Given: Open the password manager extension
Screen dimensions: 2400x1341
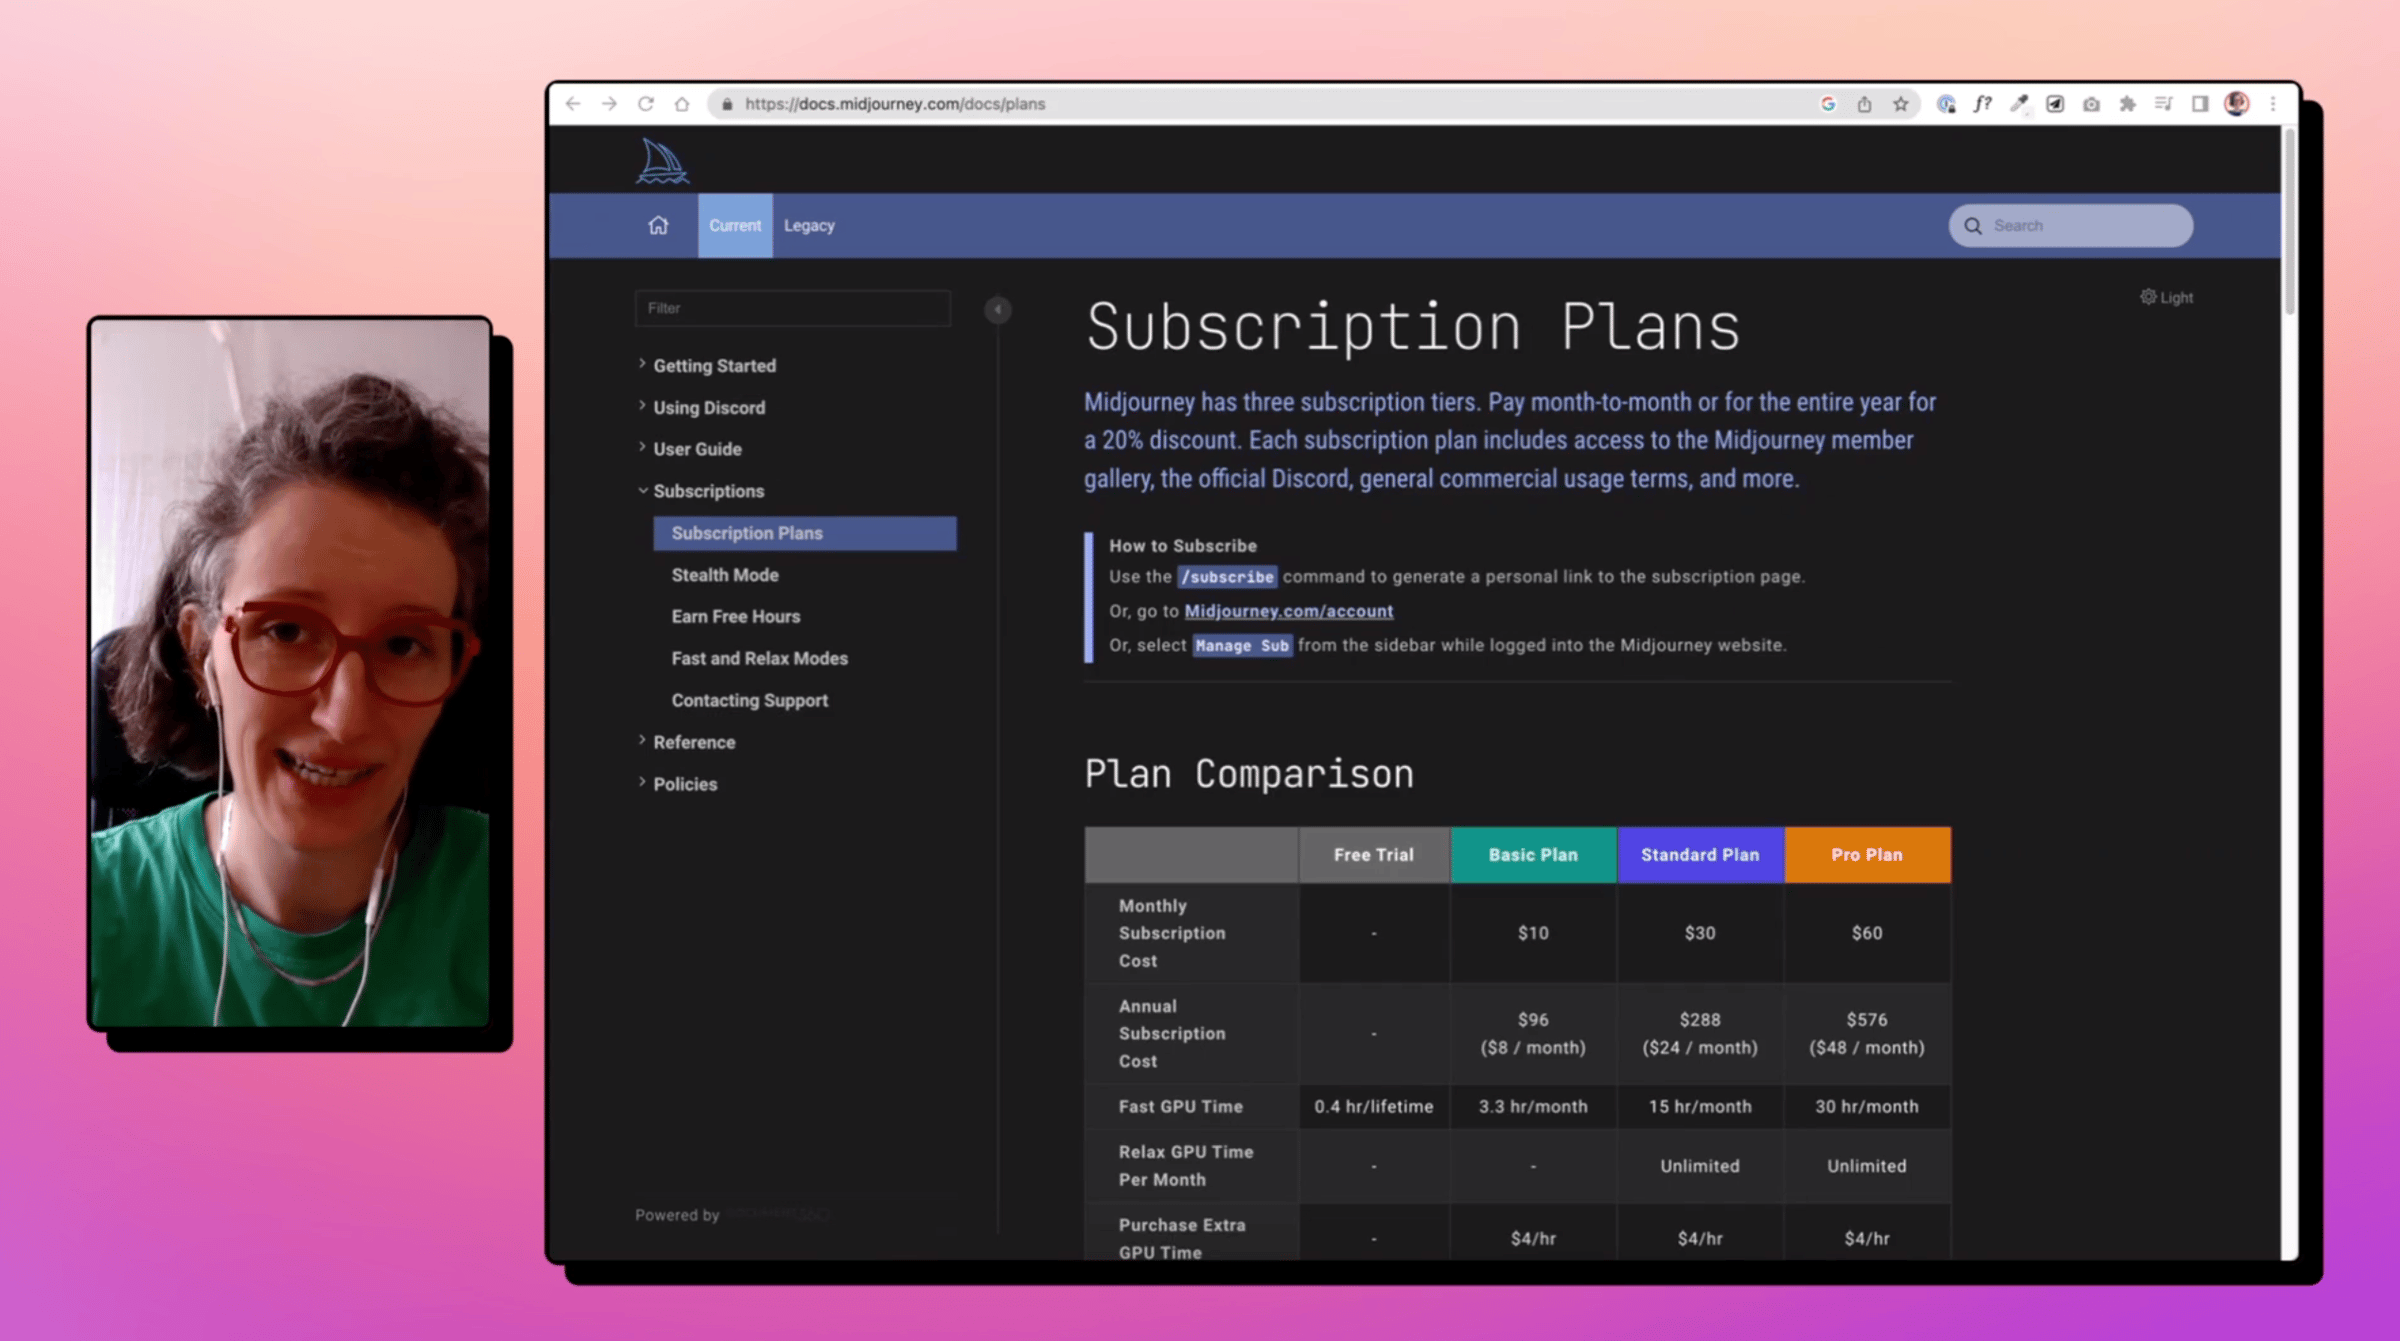Looking at the screenshot, I should 1946,104.
